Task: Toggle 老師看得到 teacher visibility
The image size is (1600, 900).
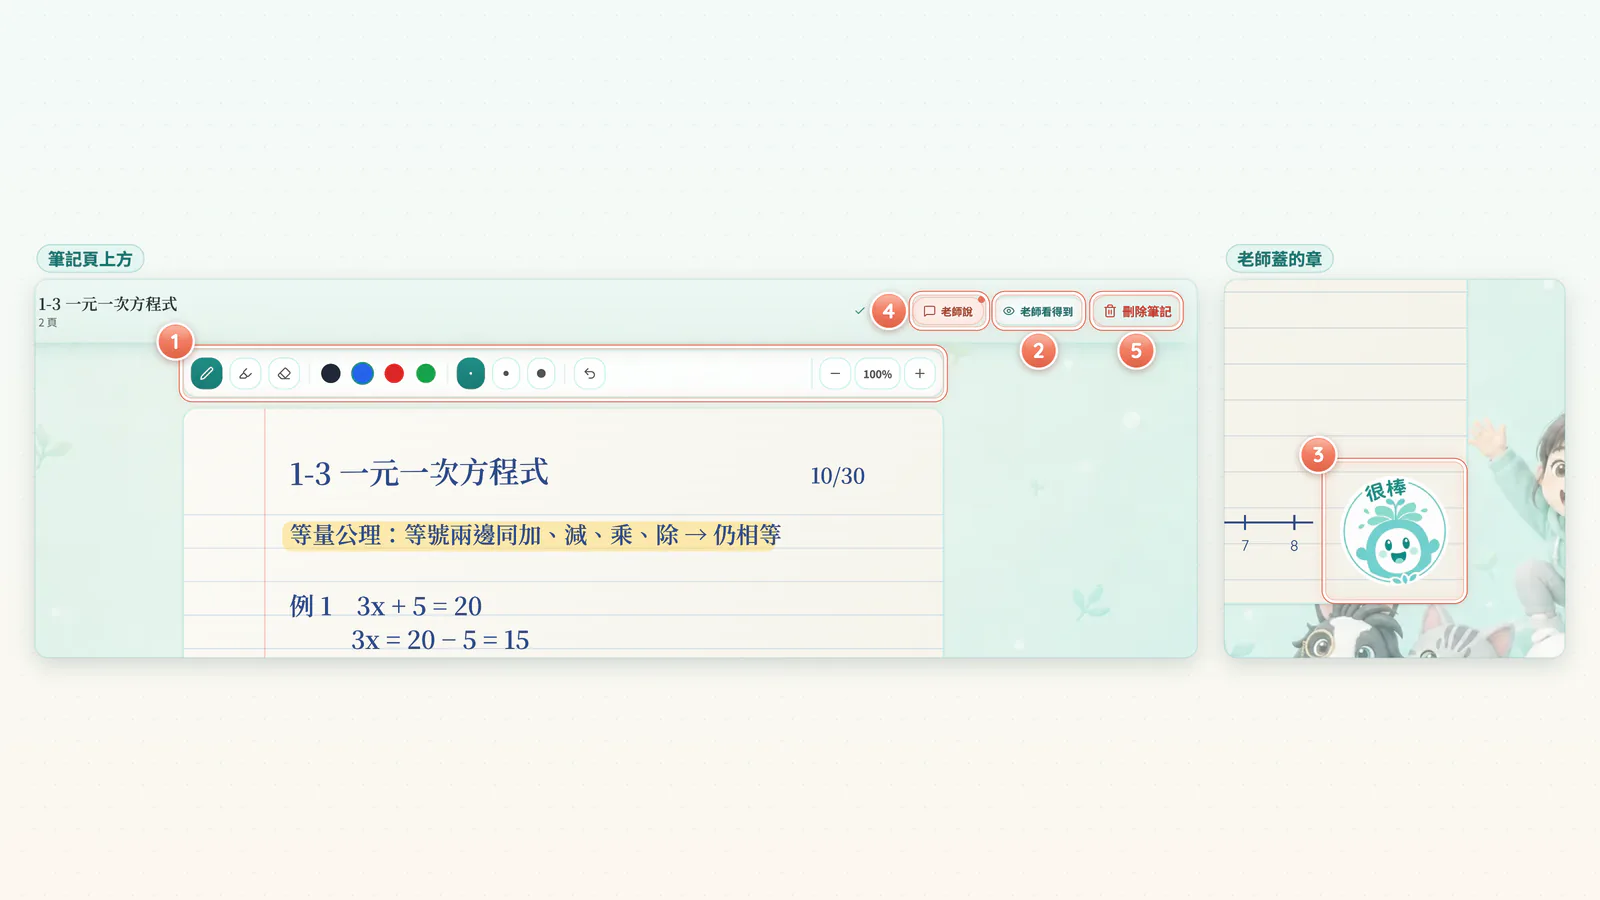Action: pos(1038,311)
